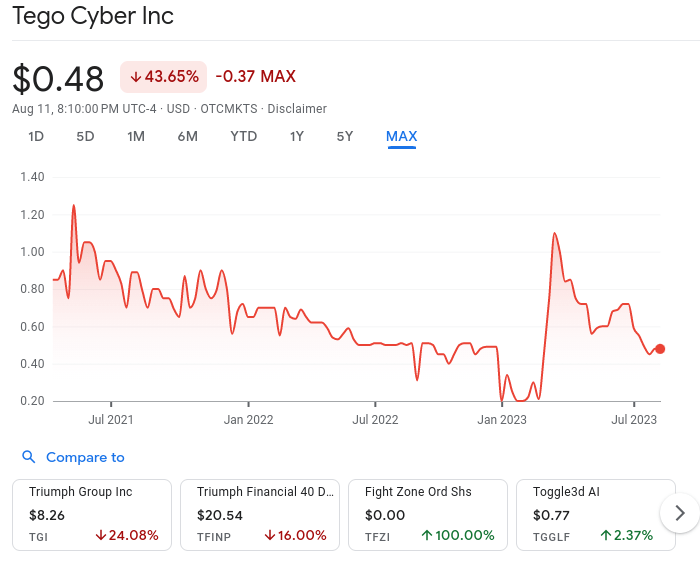Open the Triumph Group Inc comparison card
This screenshot has width=700, height=572.
(92, 514)
